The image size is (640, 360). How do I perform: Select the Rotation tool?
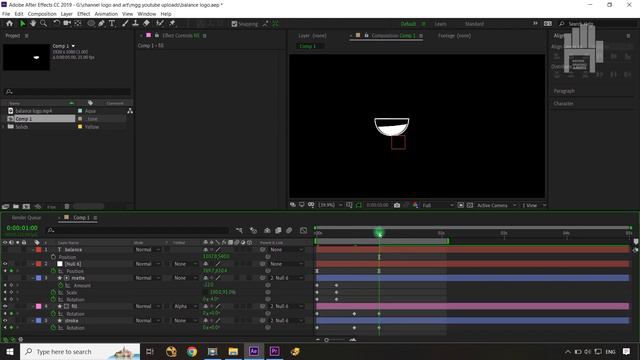point(56,24)
